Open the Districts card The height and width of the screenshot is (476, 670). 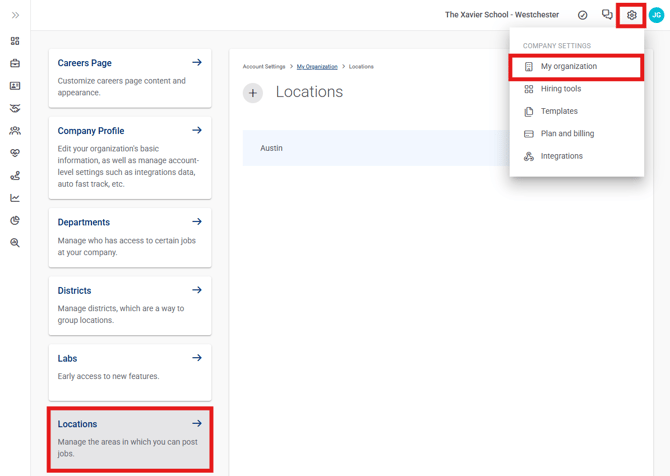point(130,306)
